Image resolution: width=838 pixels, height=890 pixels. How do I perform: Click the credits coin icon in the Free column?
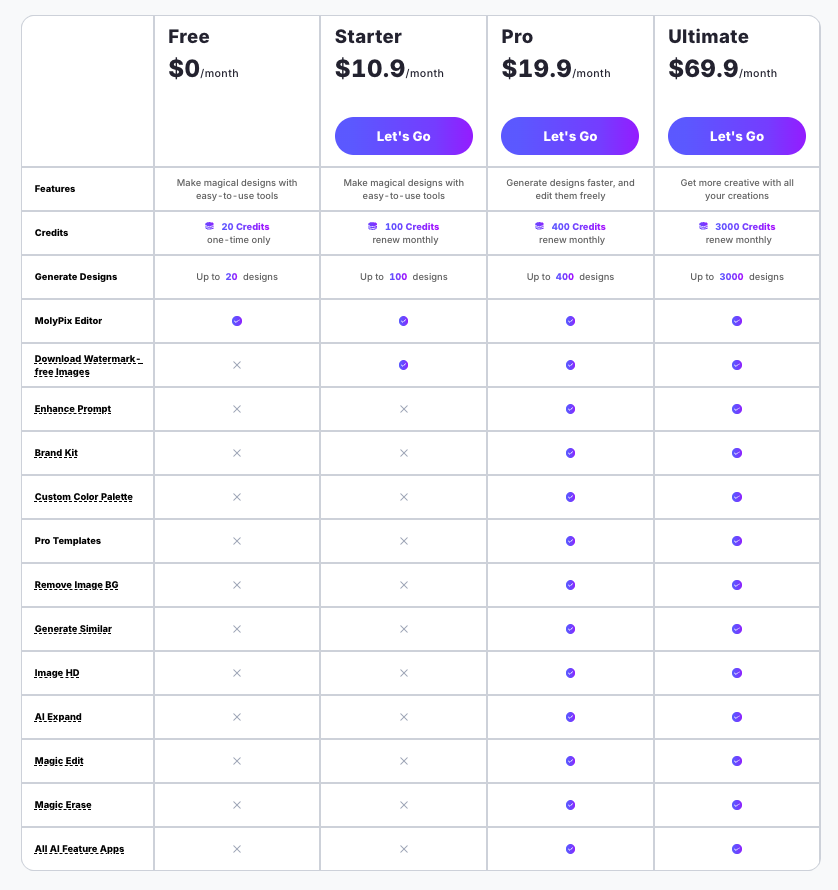[x=209, y=227]
